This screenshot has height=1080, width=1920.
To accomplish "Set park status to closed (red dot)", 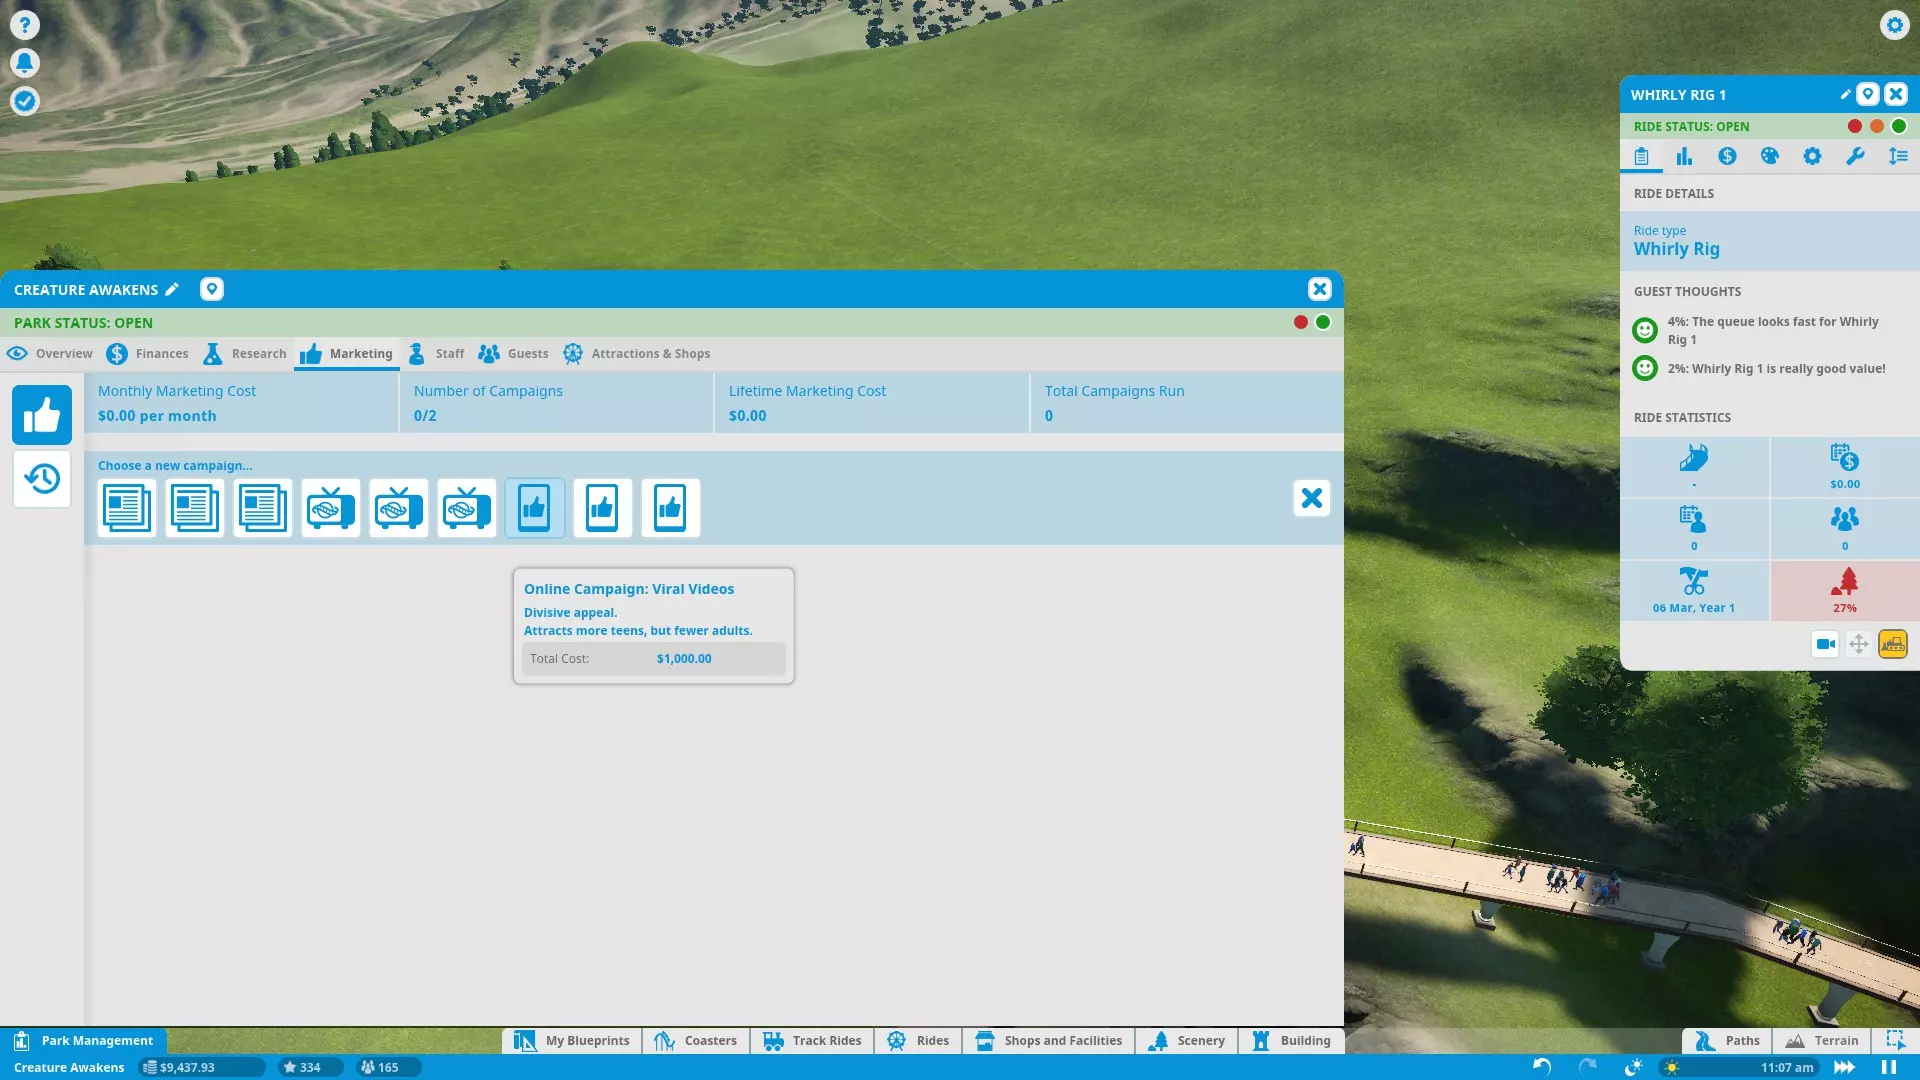I will pyautogui.click(x=1301, y=322).
